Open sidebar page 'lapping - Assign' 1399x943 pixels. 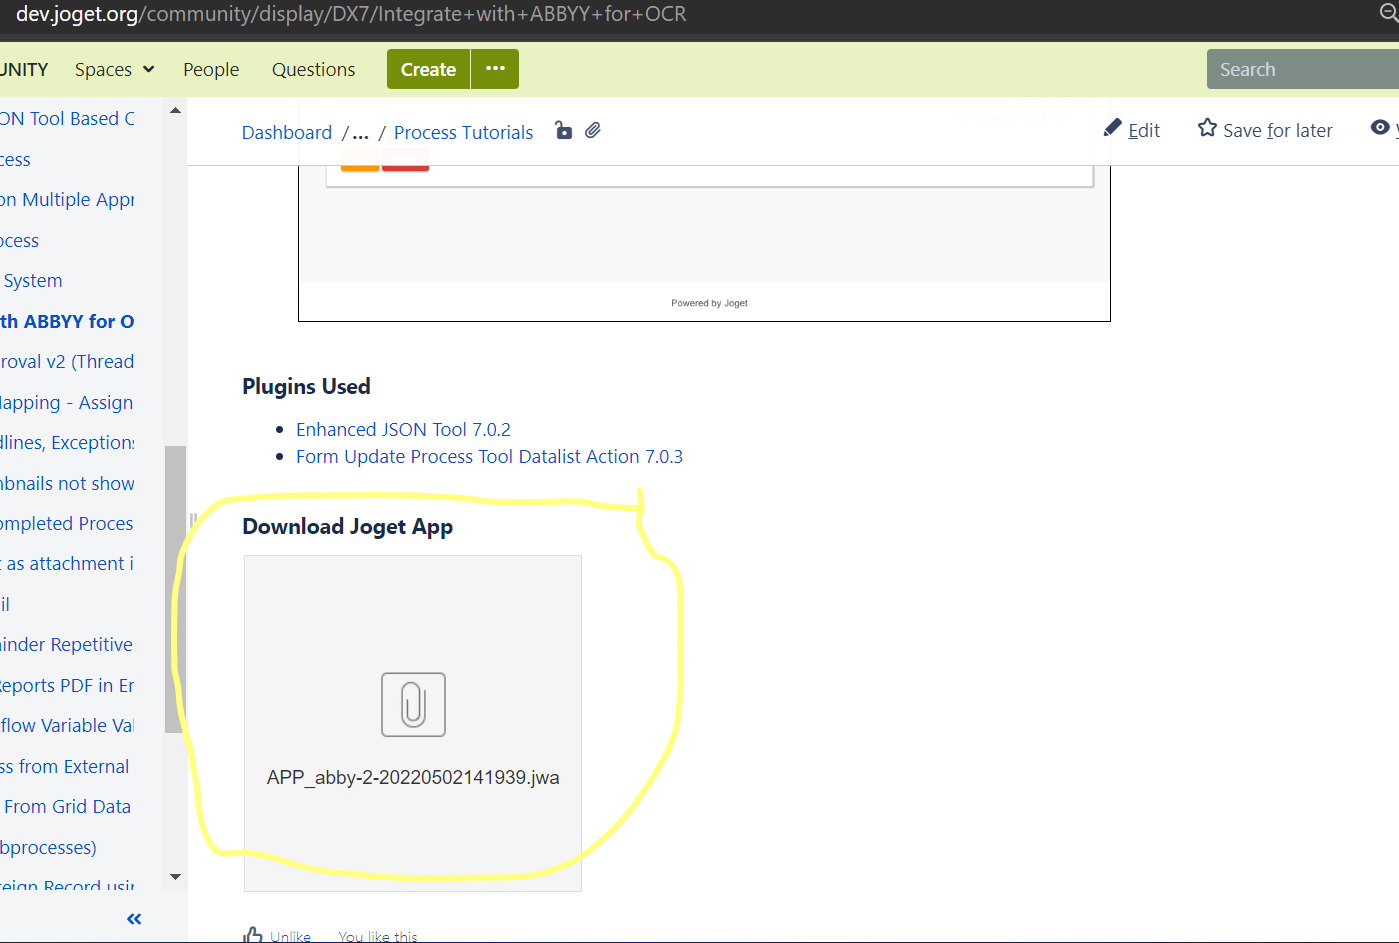click(67, 403)
